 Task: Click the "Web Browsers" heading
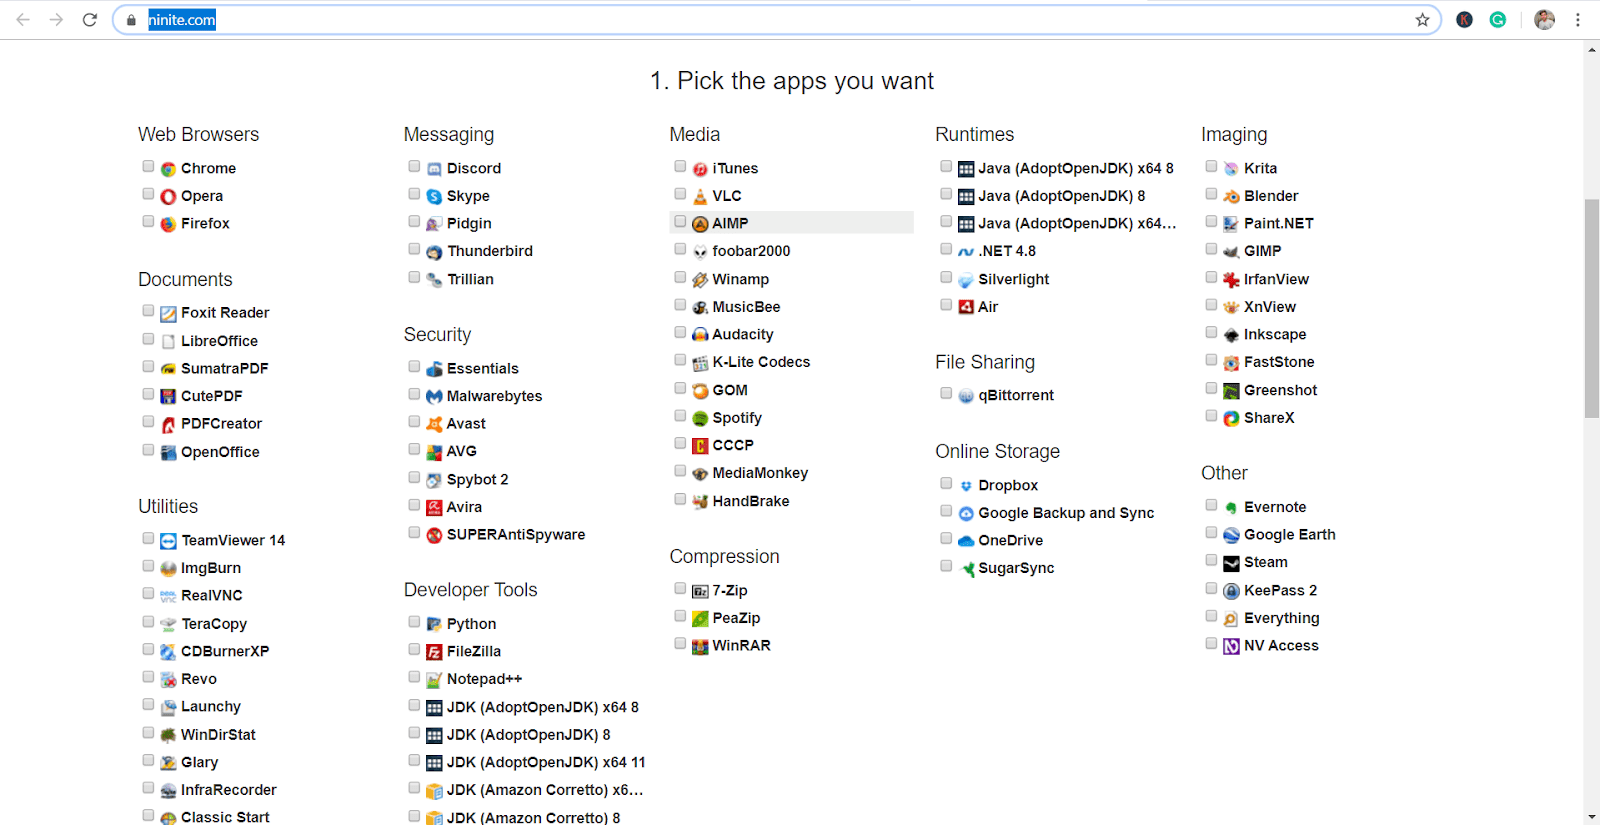coord(198,134)
